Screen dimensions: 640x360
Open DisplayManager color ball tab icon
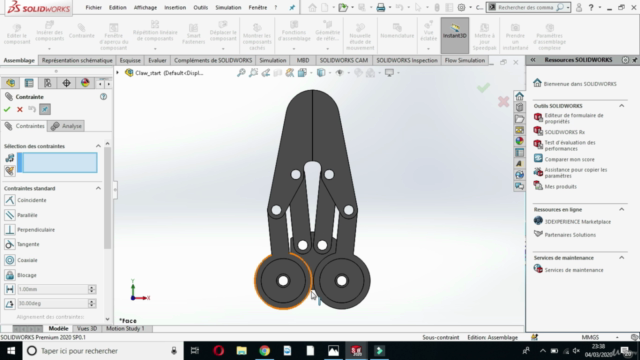(x=85, y=83)
